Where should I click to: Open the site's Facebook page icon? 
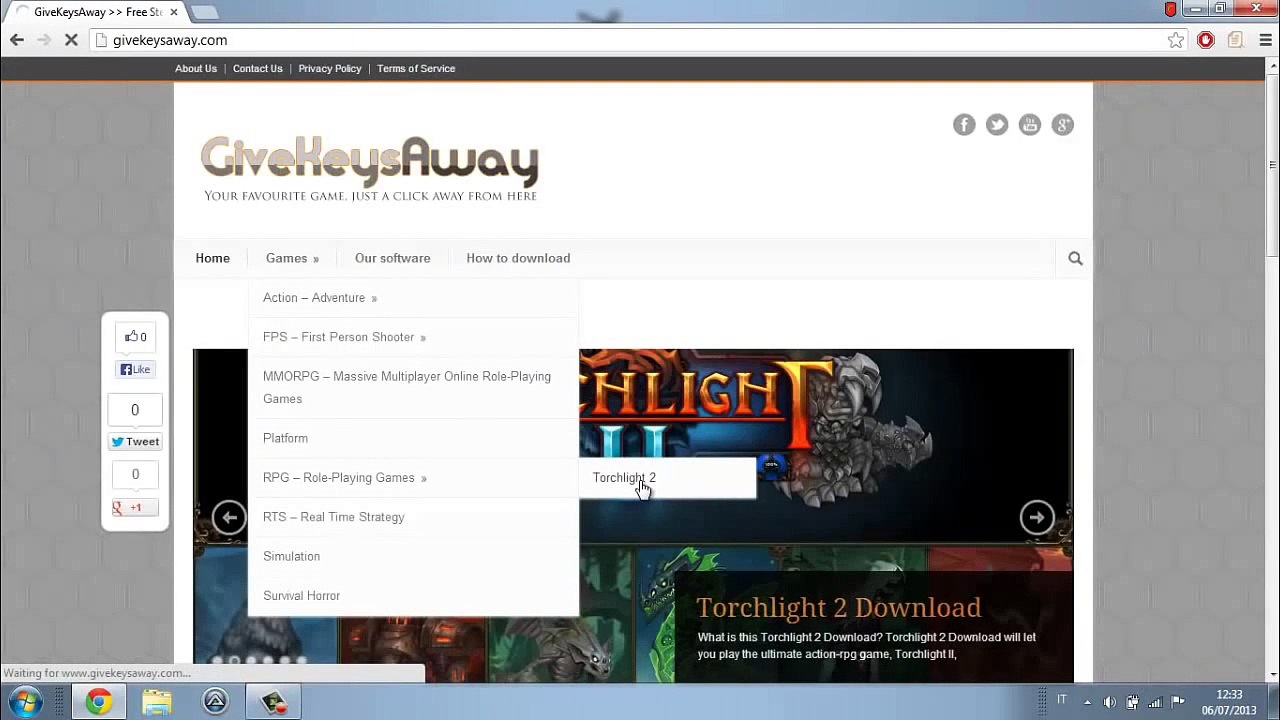[964, 124]
